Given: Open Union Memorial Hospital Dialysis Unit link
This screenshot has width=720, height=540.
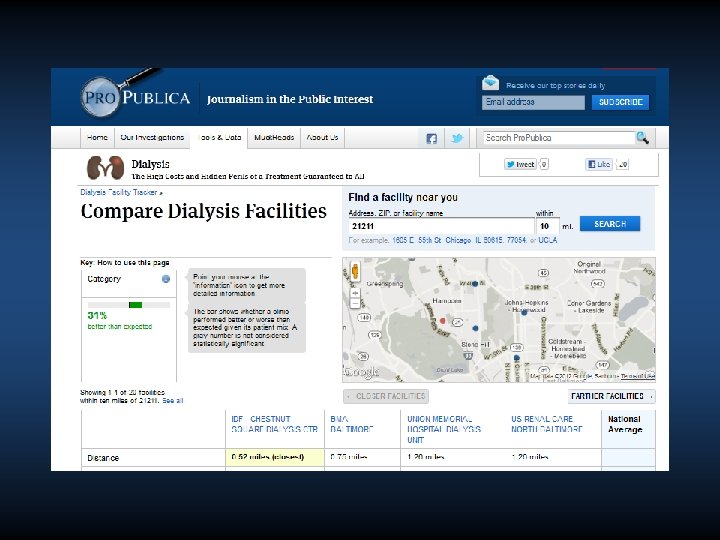Looking at the screenshot, I should (x=444, y=429).
